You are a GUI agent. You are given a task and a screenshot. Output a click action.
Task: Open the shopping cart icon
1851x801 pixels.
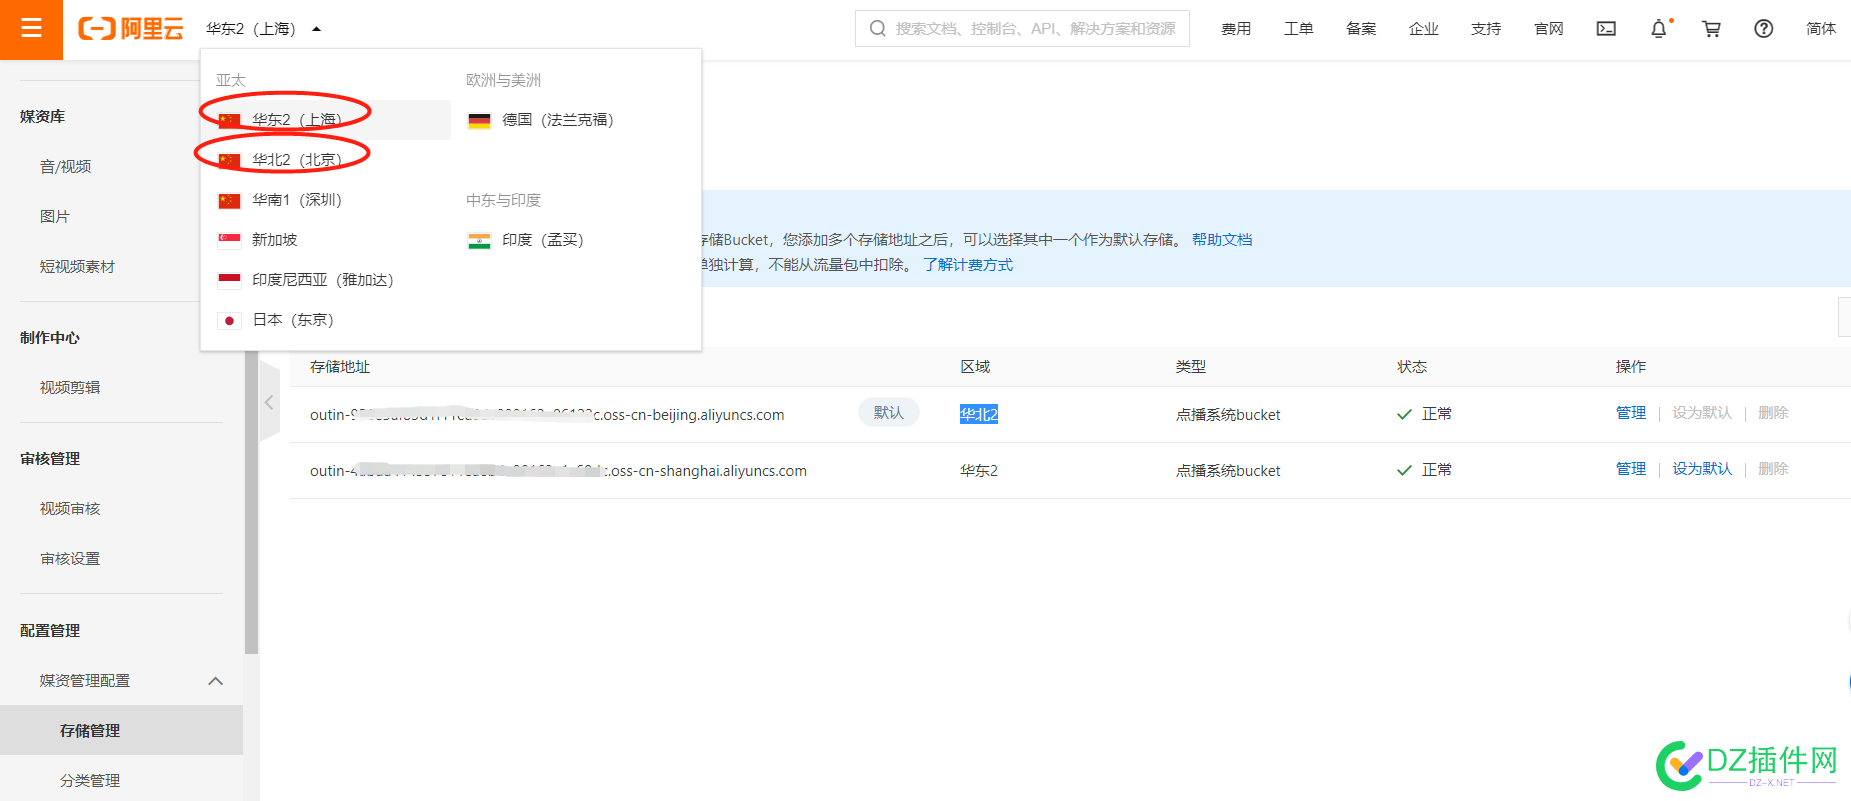[1711, 29]
